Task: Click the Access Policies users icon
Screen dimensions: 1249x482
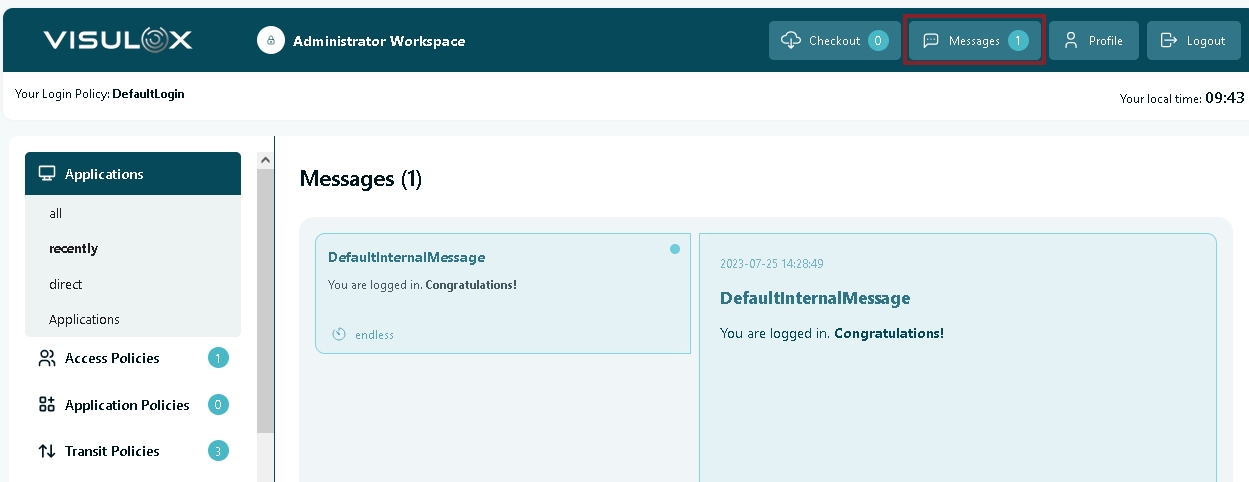Action: coord(47,358)
